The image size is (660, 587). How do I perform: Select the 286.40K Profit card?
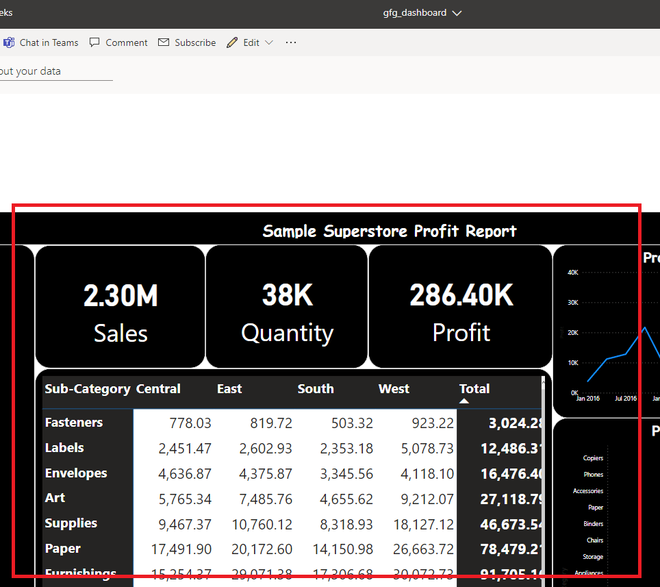[461, 308]
